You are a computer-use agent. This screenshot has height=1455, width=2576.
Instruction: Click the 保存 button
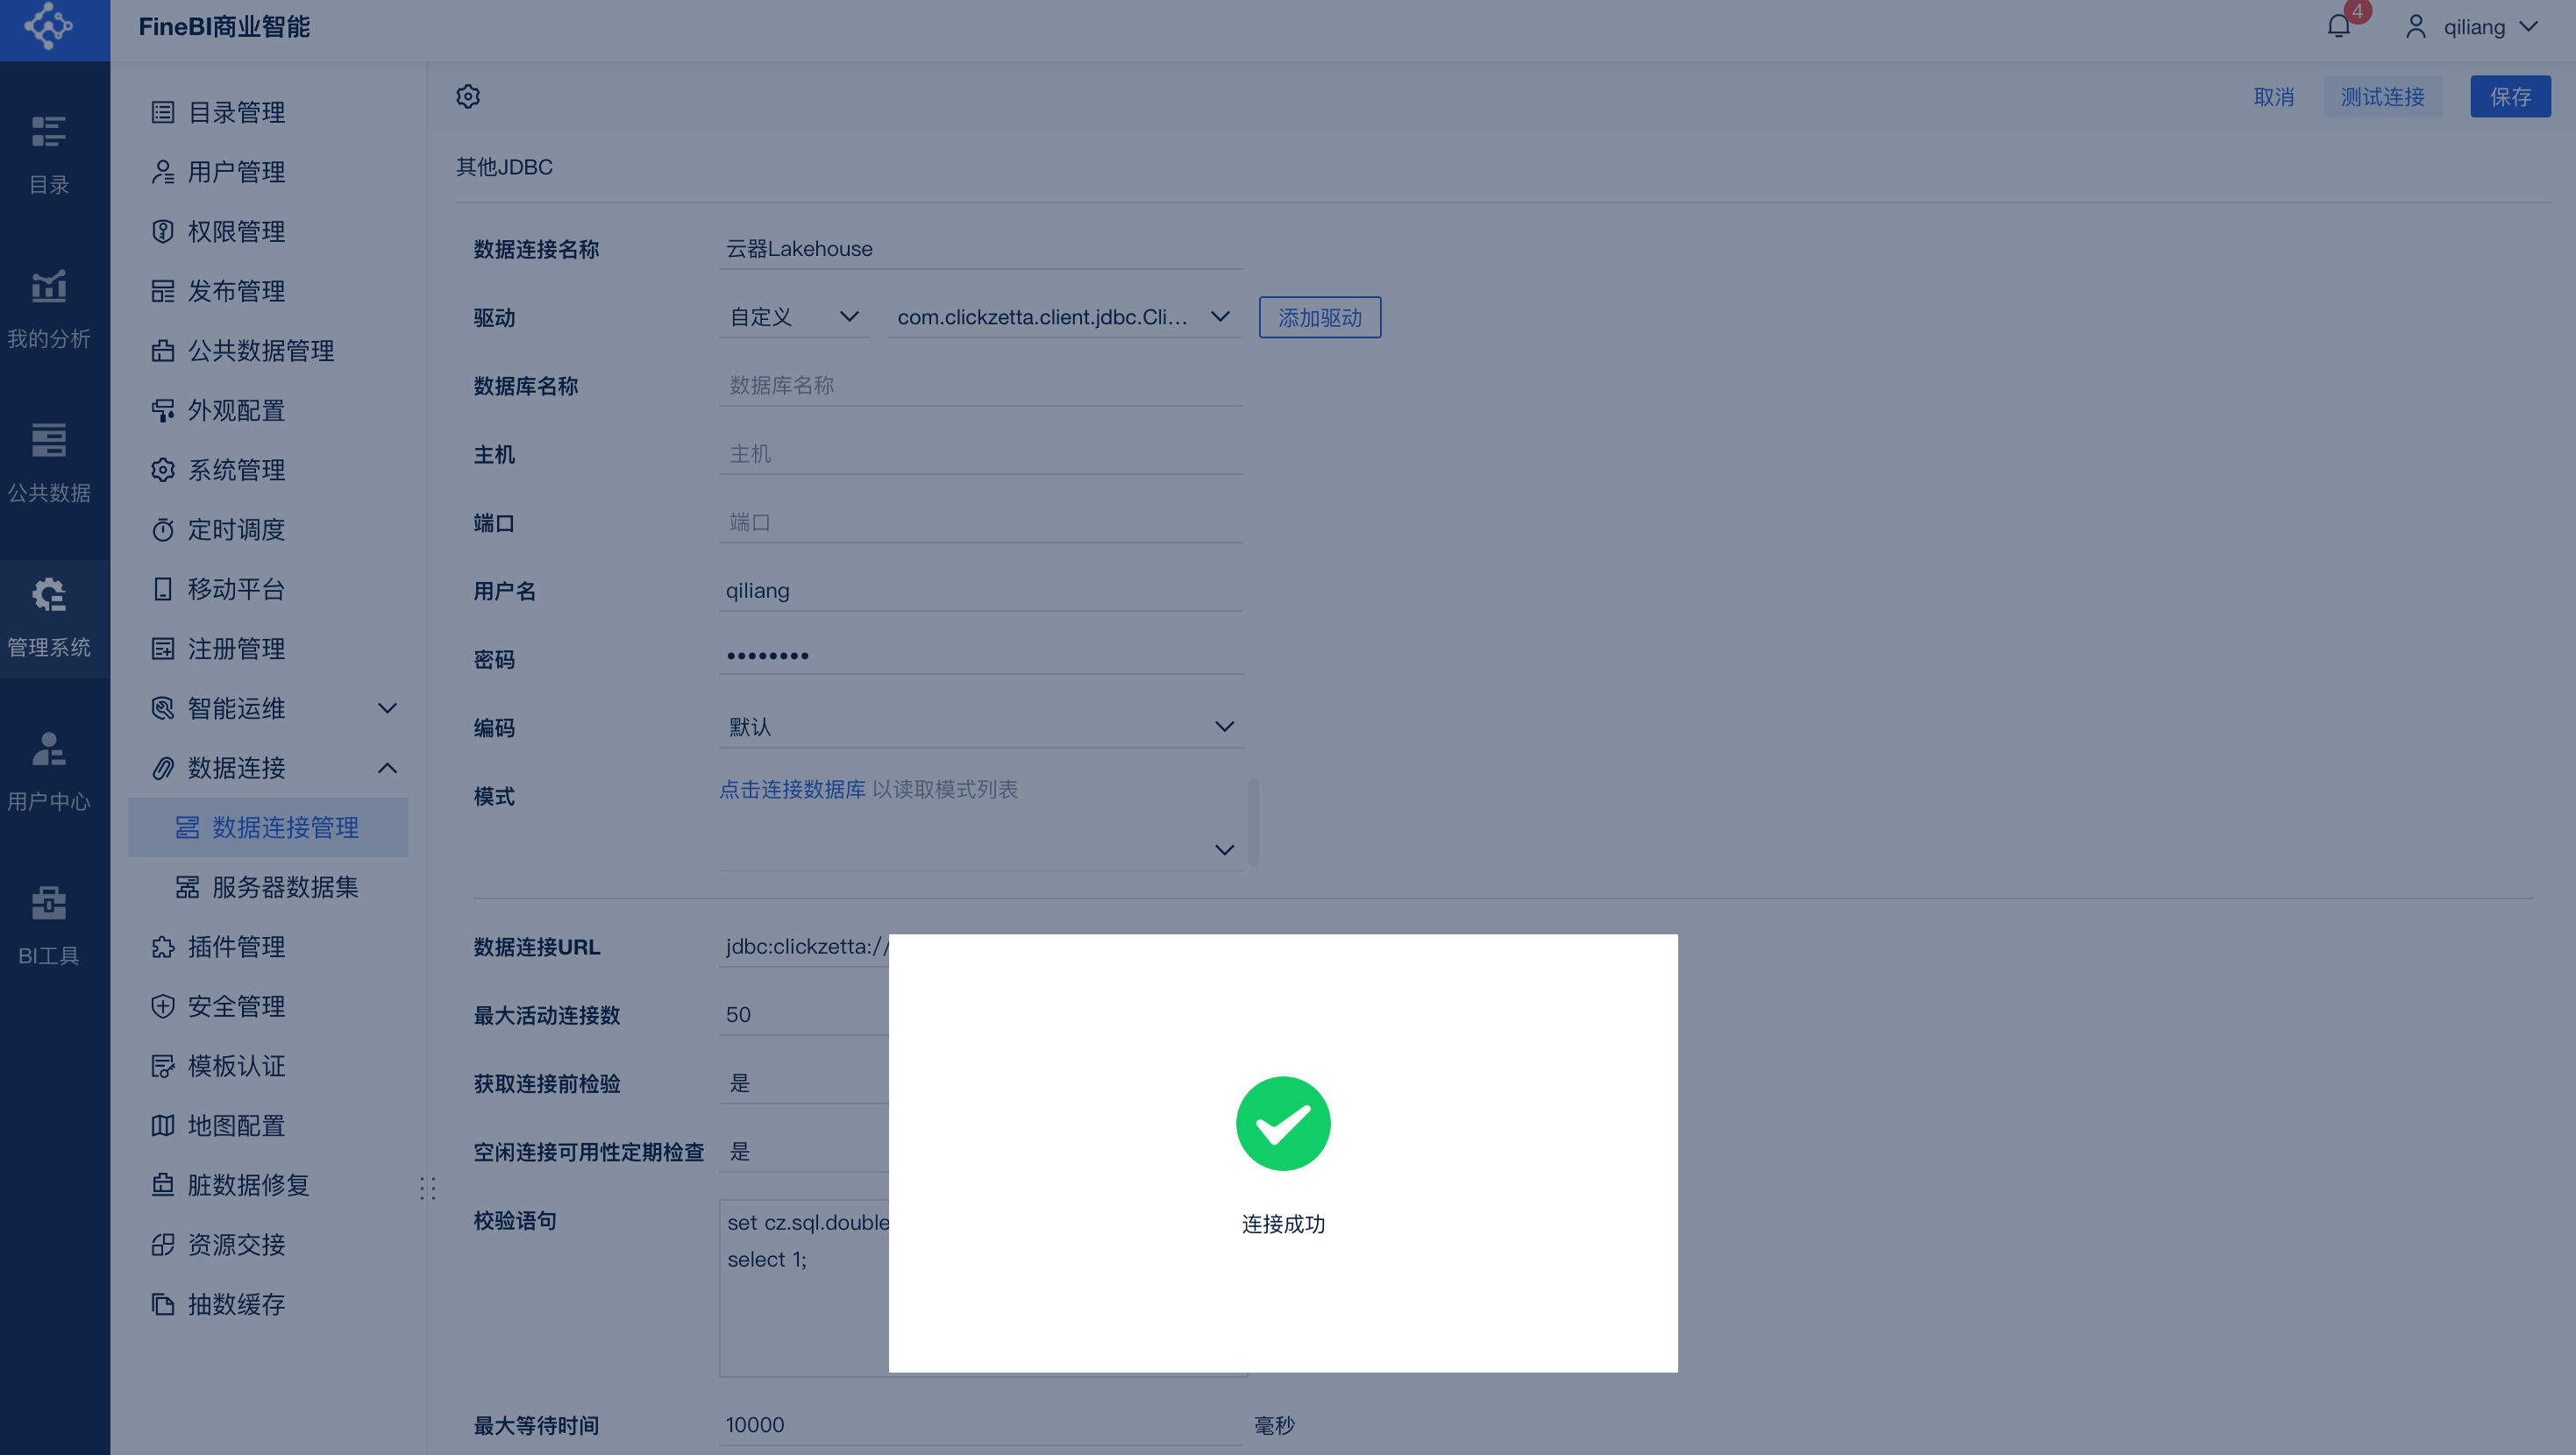[x=2509, y=97]
